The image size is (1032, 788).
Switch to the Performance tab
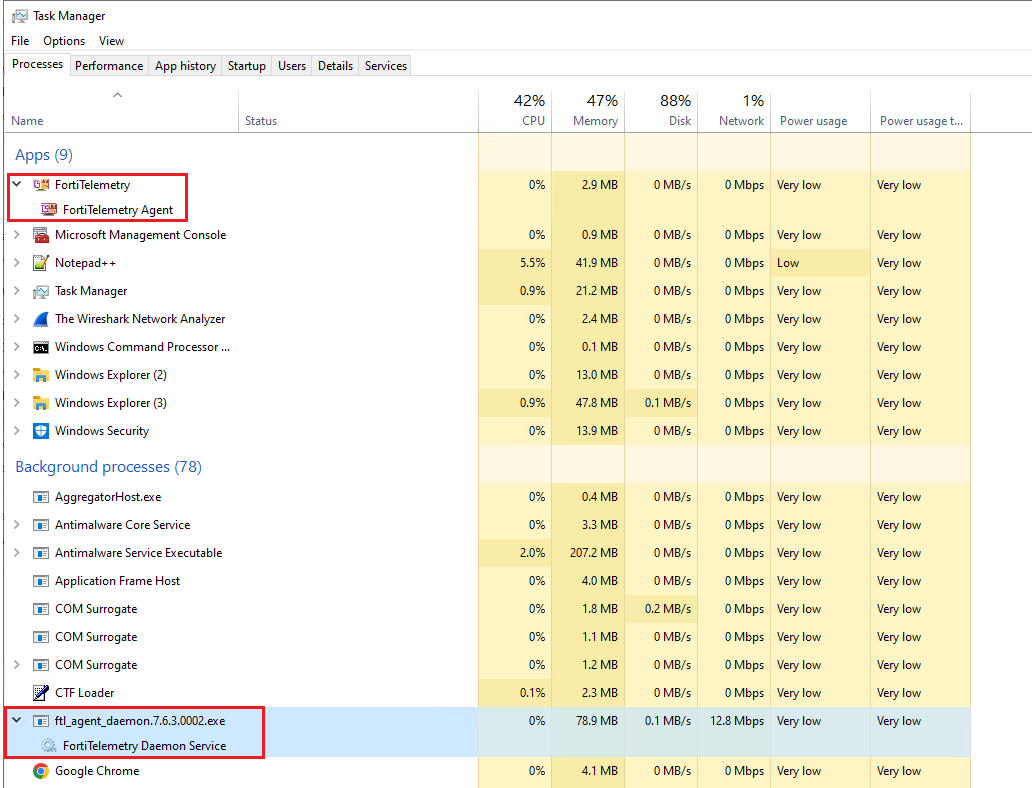[109, 66]
